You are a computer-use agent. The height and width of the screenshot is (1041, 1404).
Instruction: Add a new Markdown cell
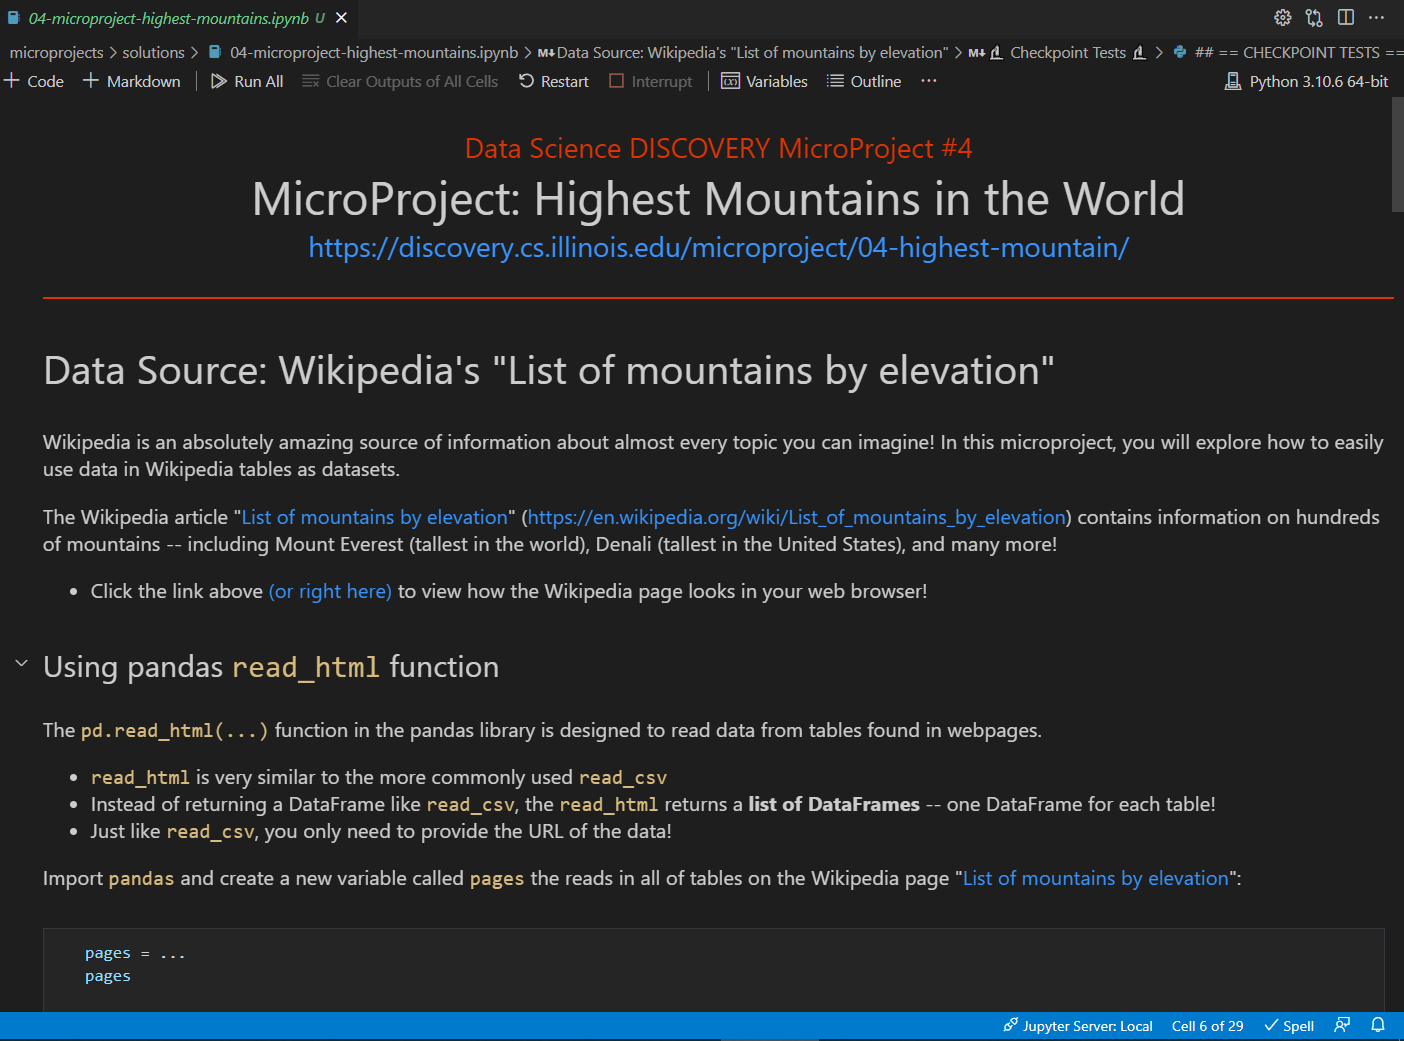point(132,81)
